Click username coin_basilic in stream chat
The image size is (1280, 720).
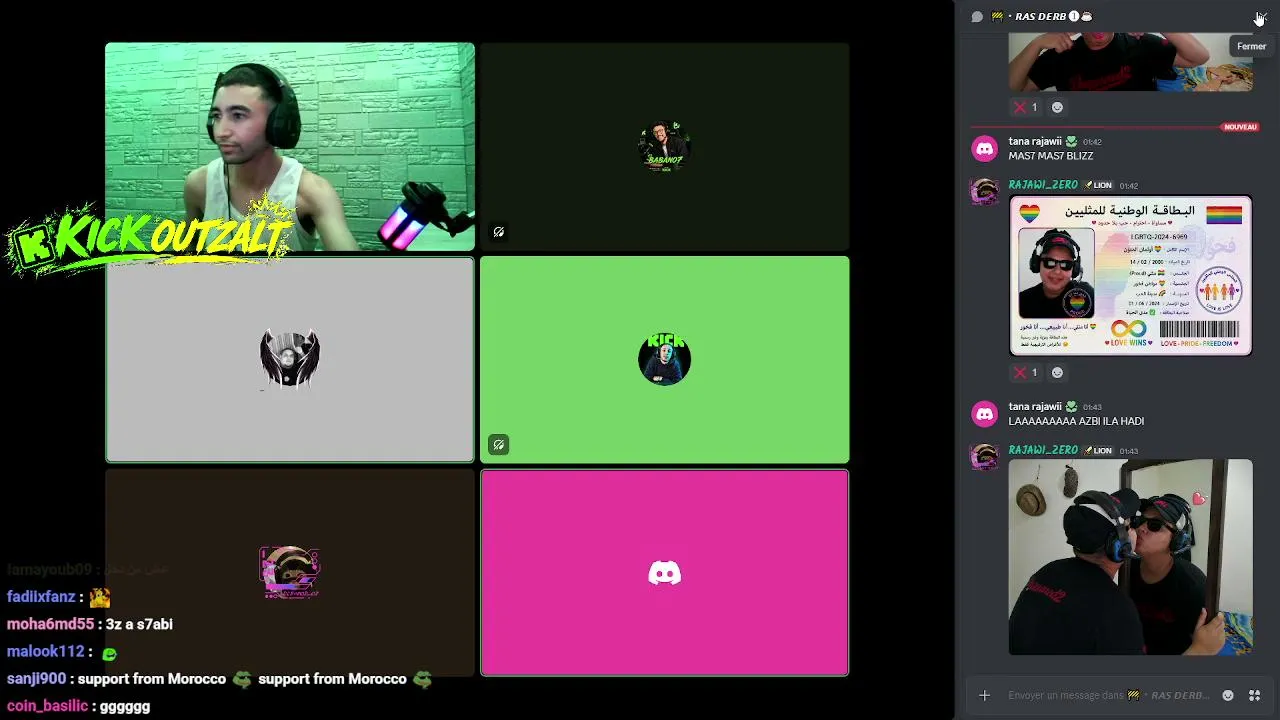click(47, 706)
